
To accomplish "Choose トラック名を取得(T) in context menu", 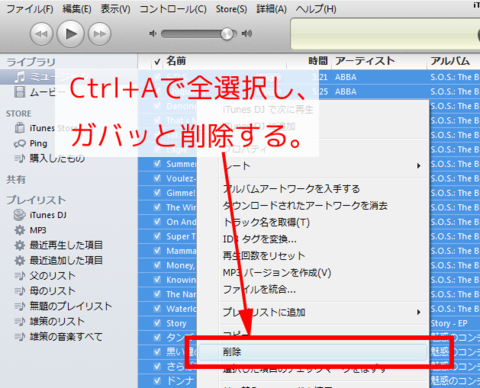I will pyautogui.click(x=266, y=222).
